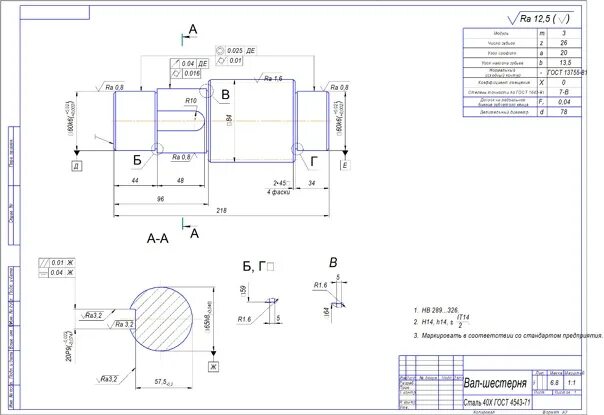Image resolution: width=604 pixels, height=415 pixels.
Task: Click technical note H14, h14, IT14/2
Action: [442, 322]
